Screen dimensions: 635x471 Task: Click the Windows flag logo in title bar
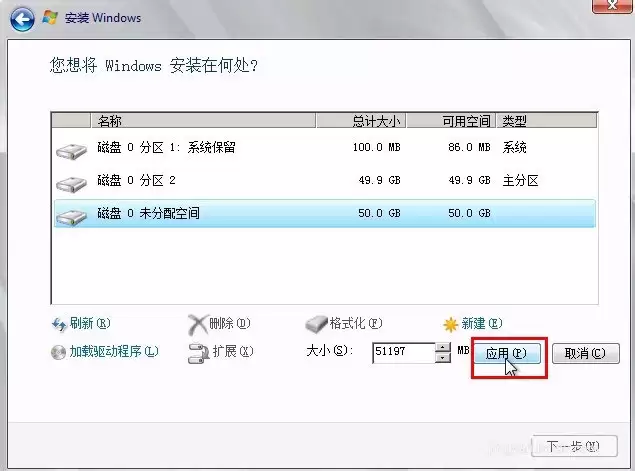coord(50,18)
